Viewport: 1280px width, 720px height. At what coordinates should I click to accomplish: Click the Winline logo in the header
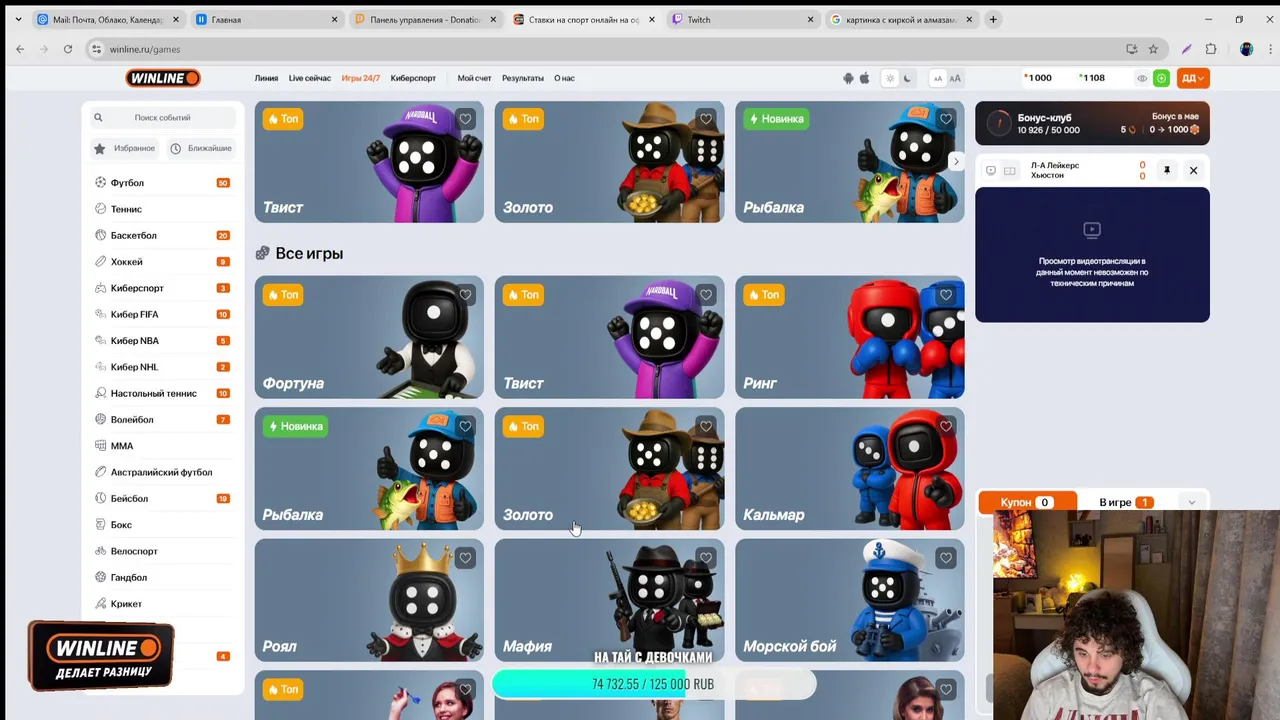point(163,78)
